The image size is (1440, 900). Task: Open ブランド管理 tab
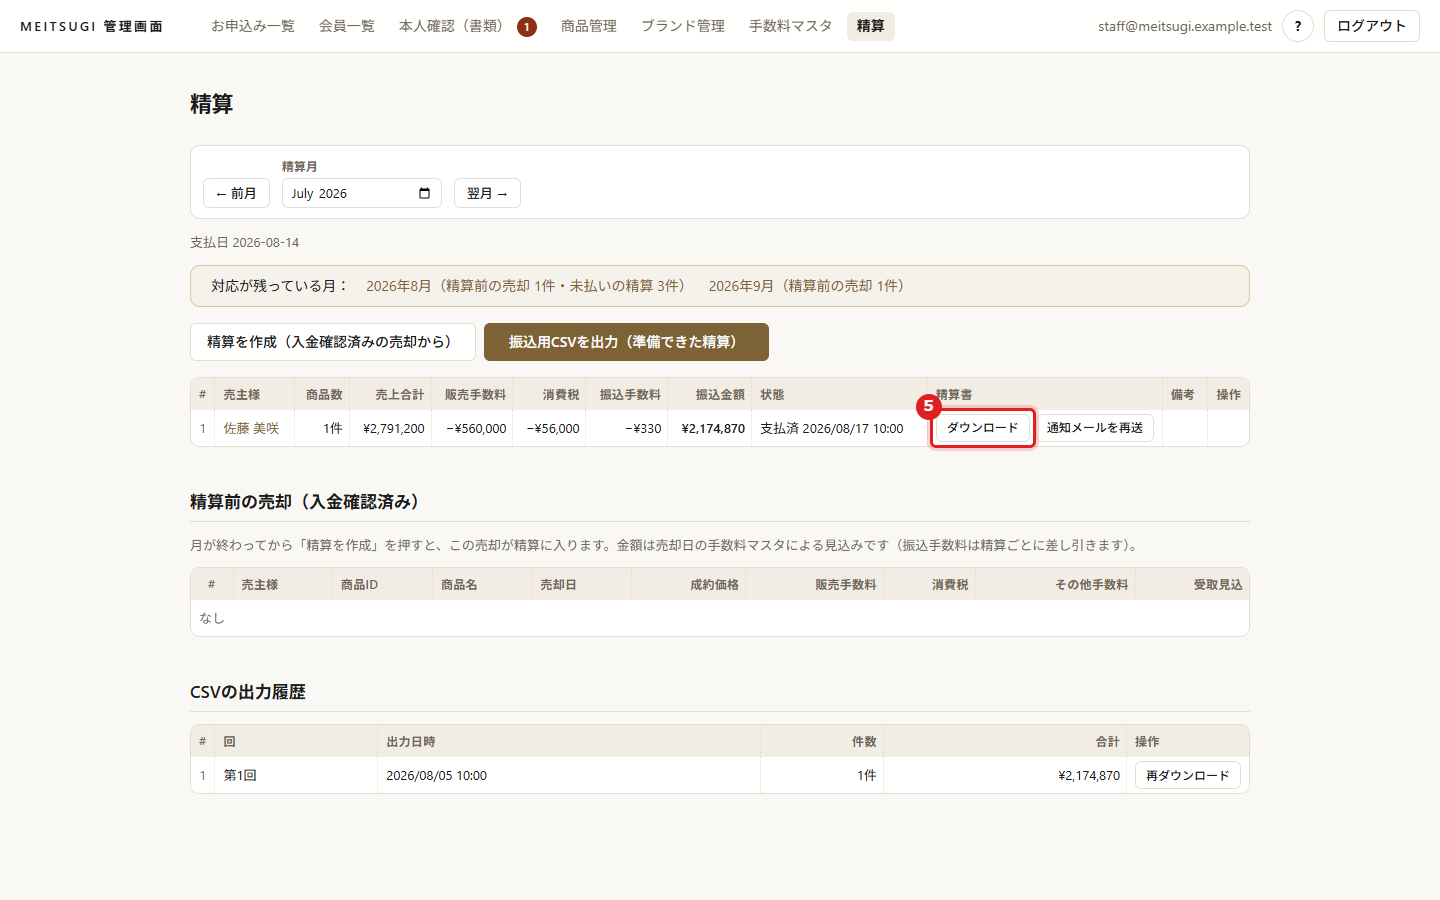tap(683, 26)
